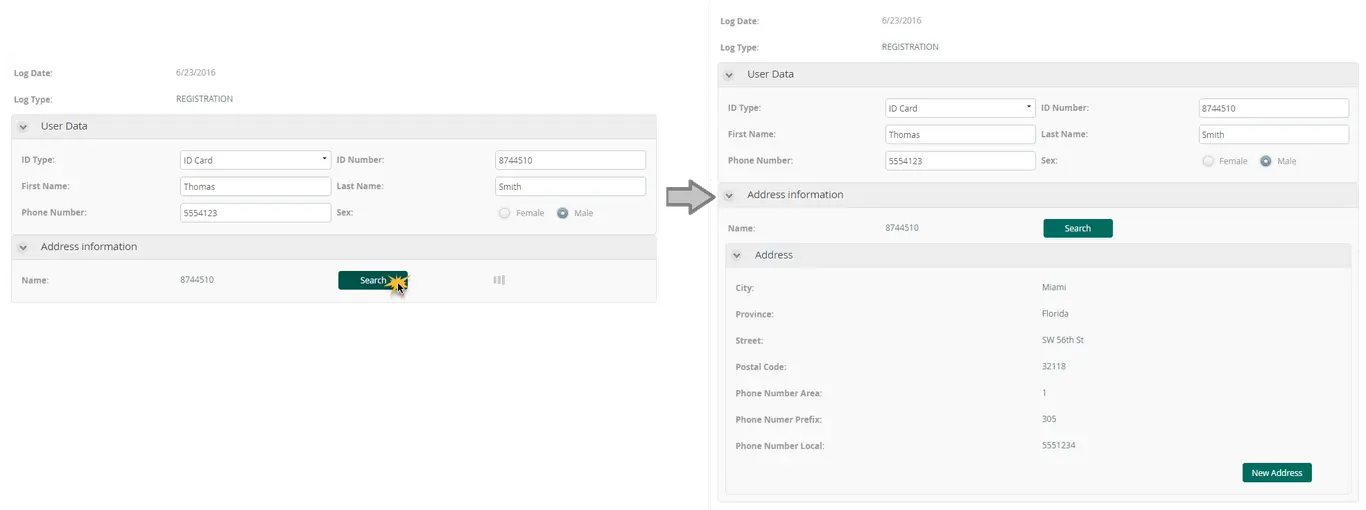
Task: Click the 'Phone Number Local:' label
Action: pyautogui.click(x=780, y=446)
